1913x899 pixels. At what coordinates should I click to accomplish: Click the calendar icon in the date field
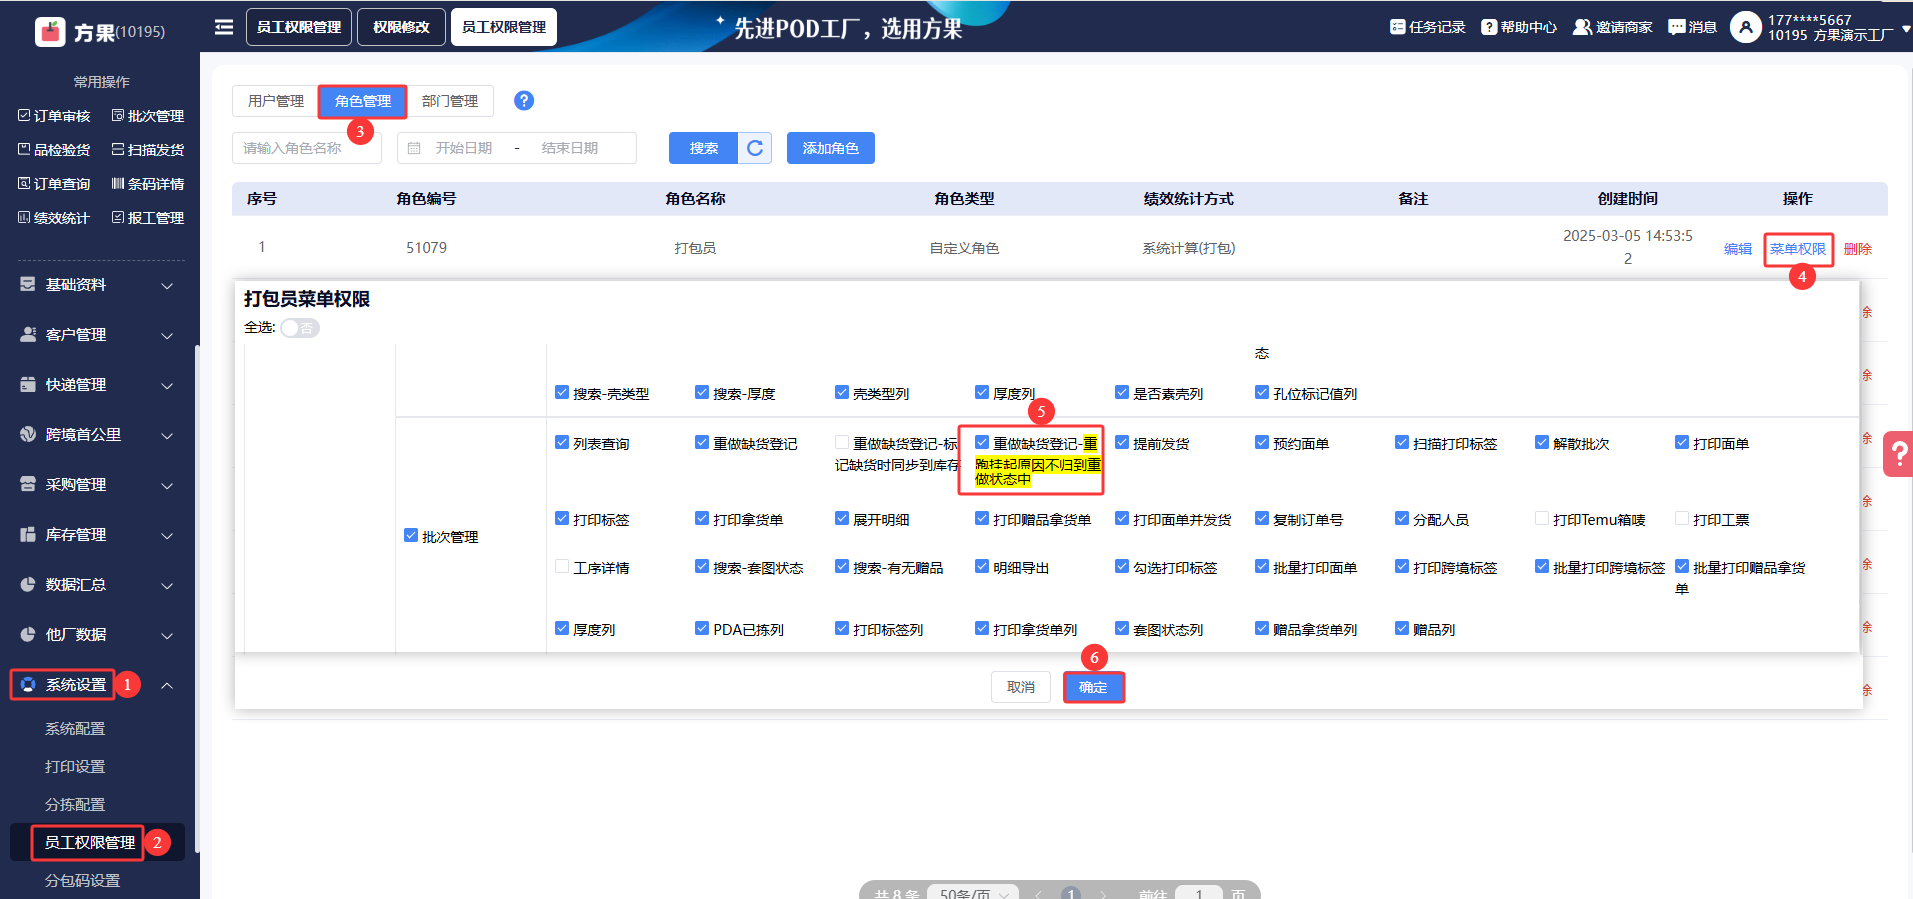(x=414, y=148)
